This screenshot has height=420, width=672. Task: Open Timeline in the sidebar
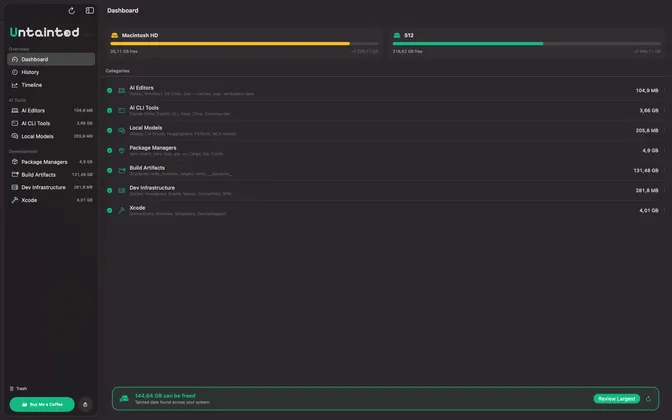pyautogui.click(x=51, y=85)
